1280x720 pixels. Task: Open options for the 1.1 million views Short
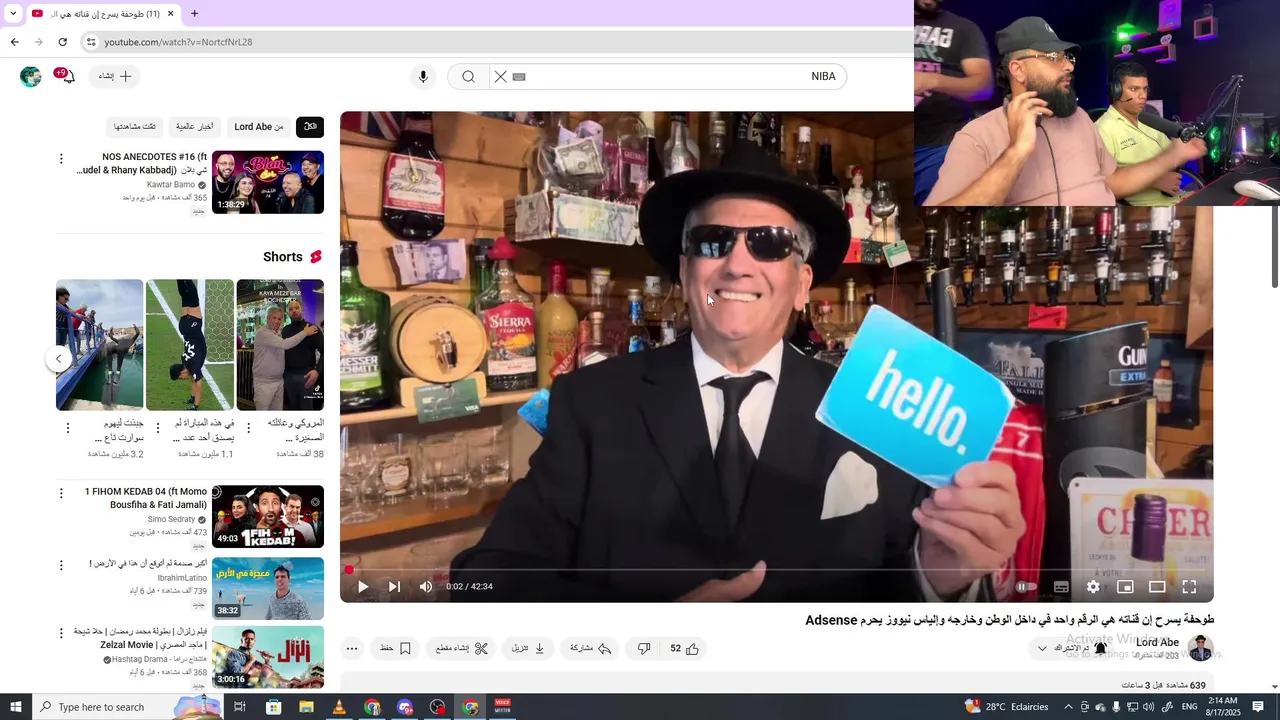[158, 428]
